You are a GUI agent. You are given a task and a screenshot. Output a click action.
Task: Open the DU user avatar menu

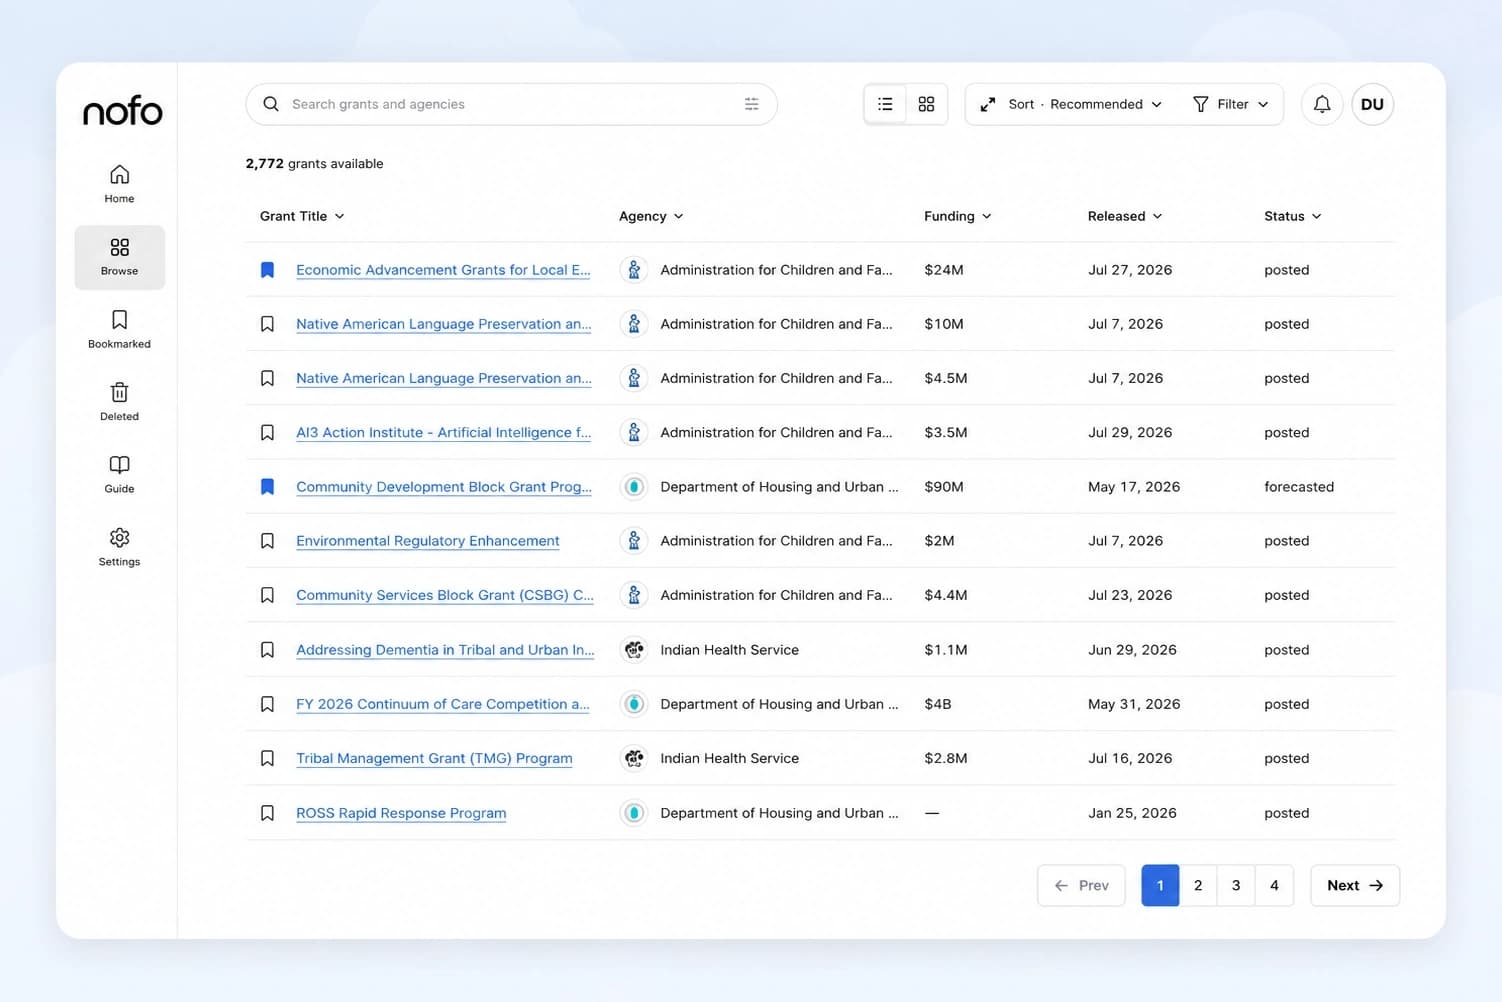[1372, 104]
